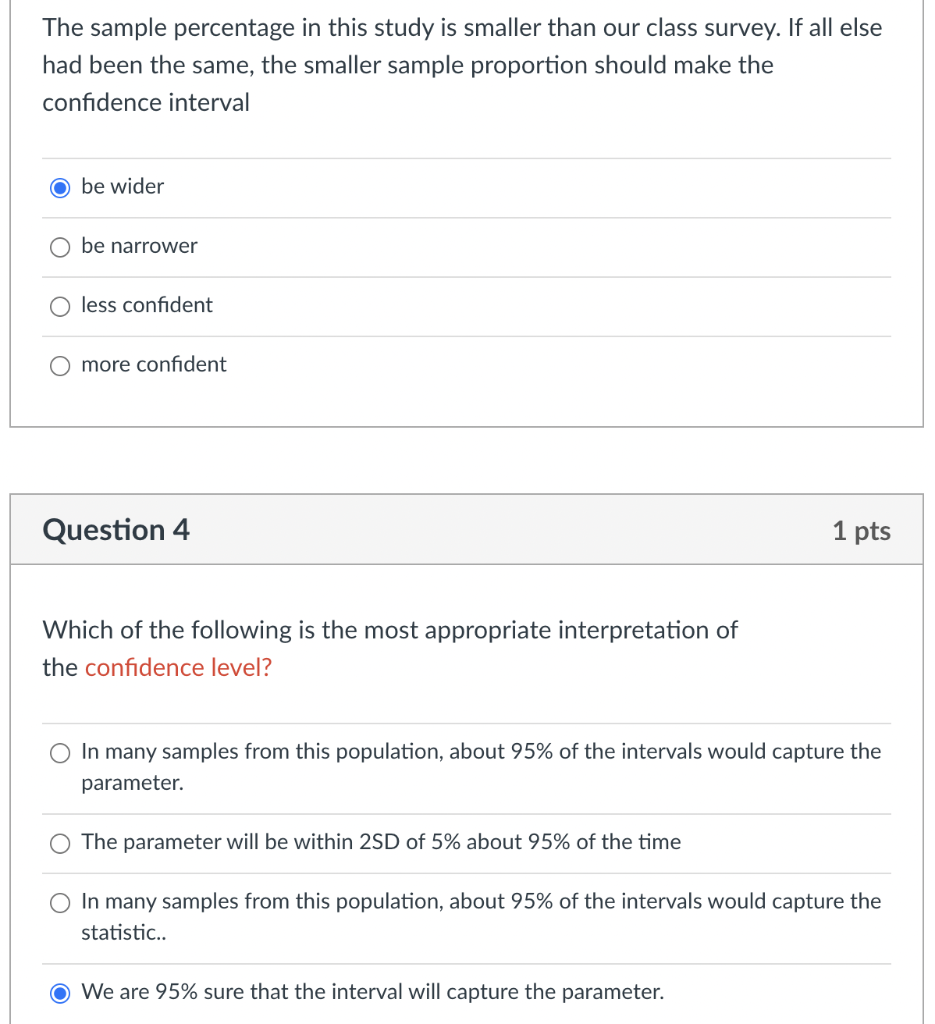The width and height of the screenshot is (935, 1024).
Task: Click the "less confident" answer text
Action: pos(146,306)
